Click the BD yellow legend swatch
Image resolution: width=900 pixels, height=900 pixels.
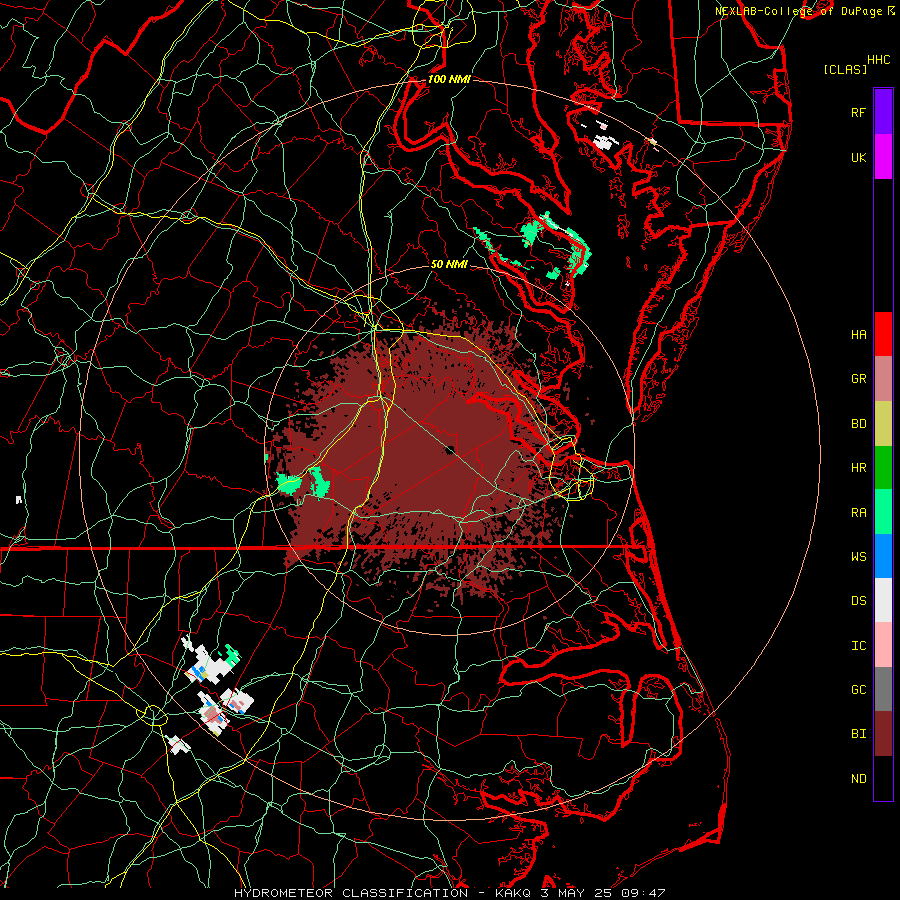[x=883, y=423]
